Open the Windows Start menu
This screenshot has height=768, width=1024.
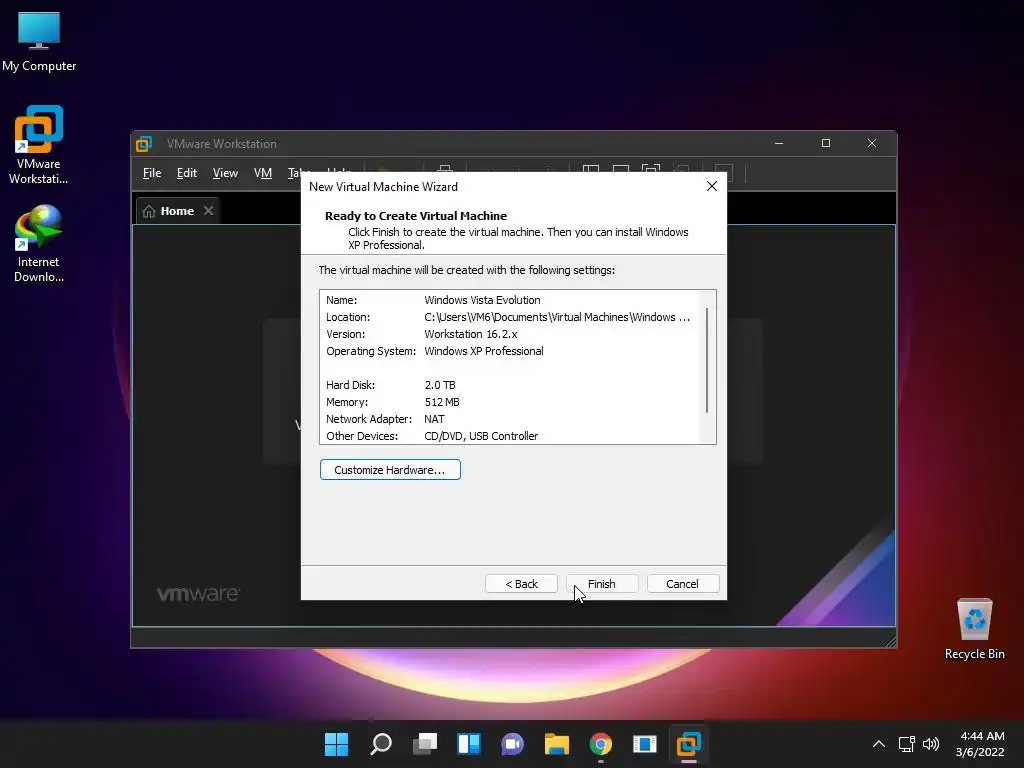[337, 744]
